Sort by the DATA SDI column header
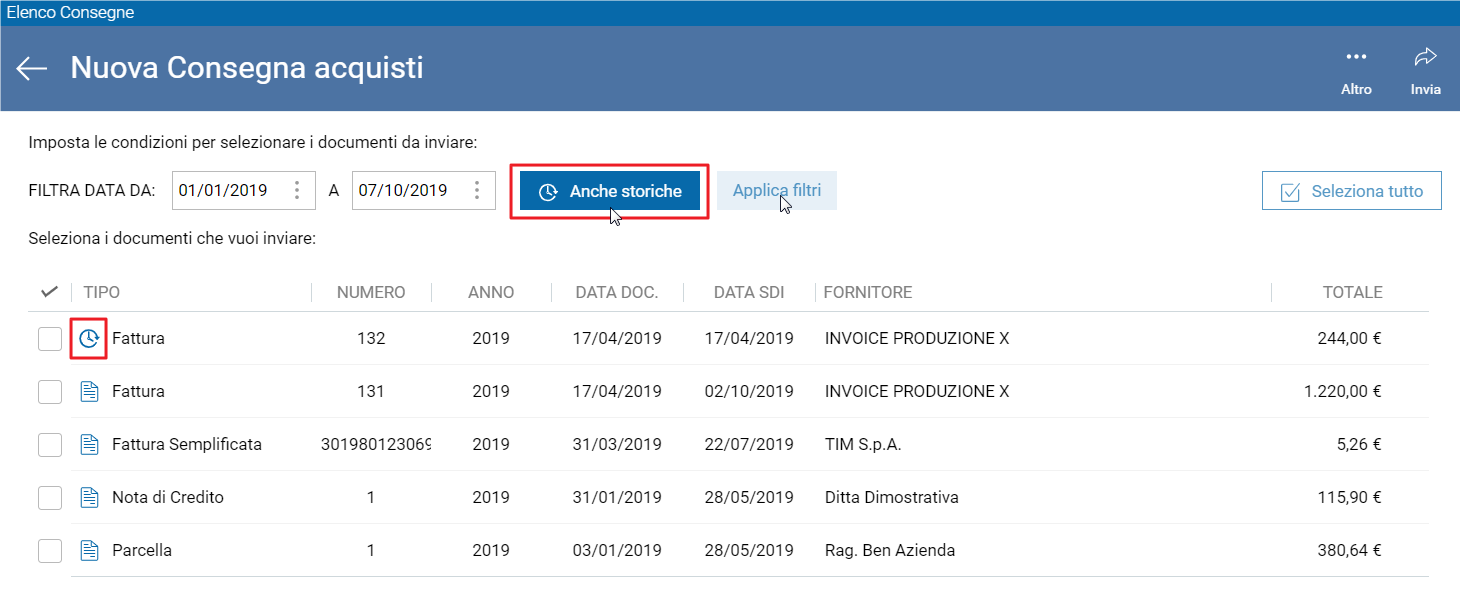This screenshot has width=1460, height=609. [x=749, y=292]
